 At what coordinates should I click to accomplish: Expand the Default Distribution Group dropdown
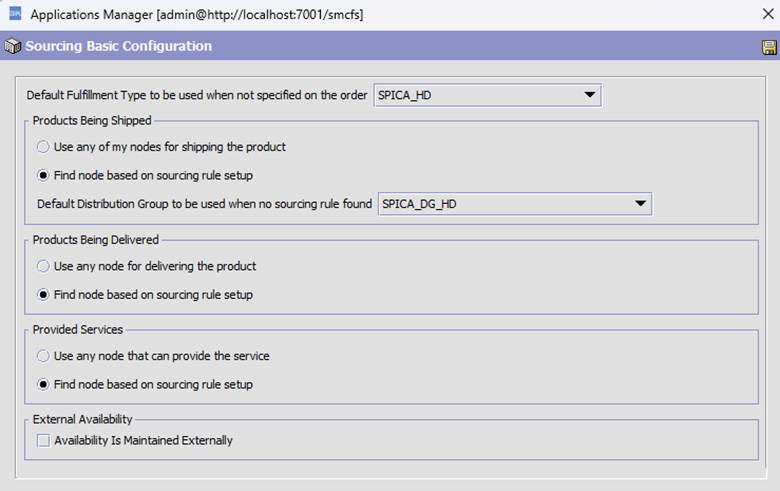pos(640,205)
